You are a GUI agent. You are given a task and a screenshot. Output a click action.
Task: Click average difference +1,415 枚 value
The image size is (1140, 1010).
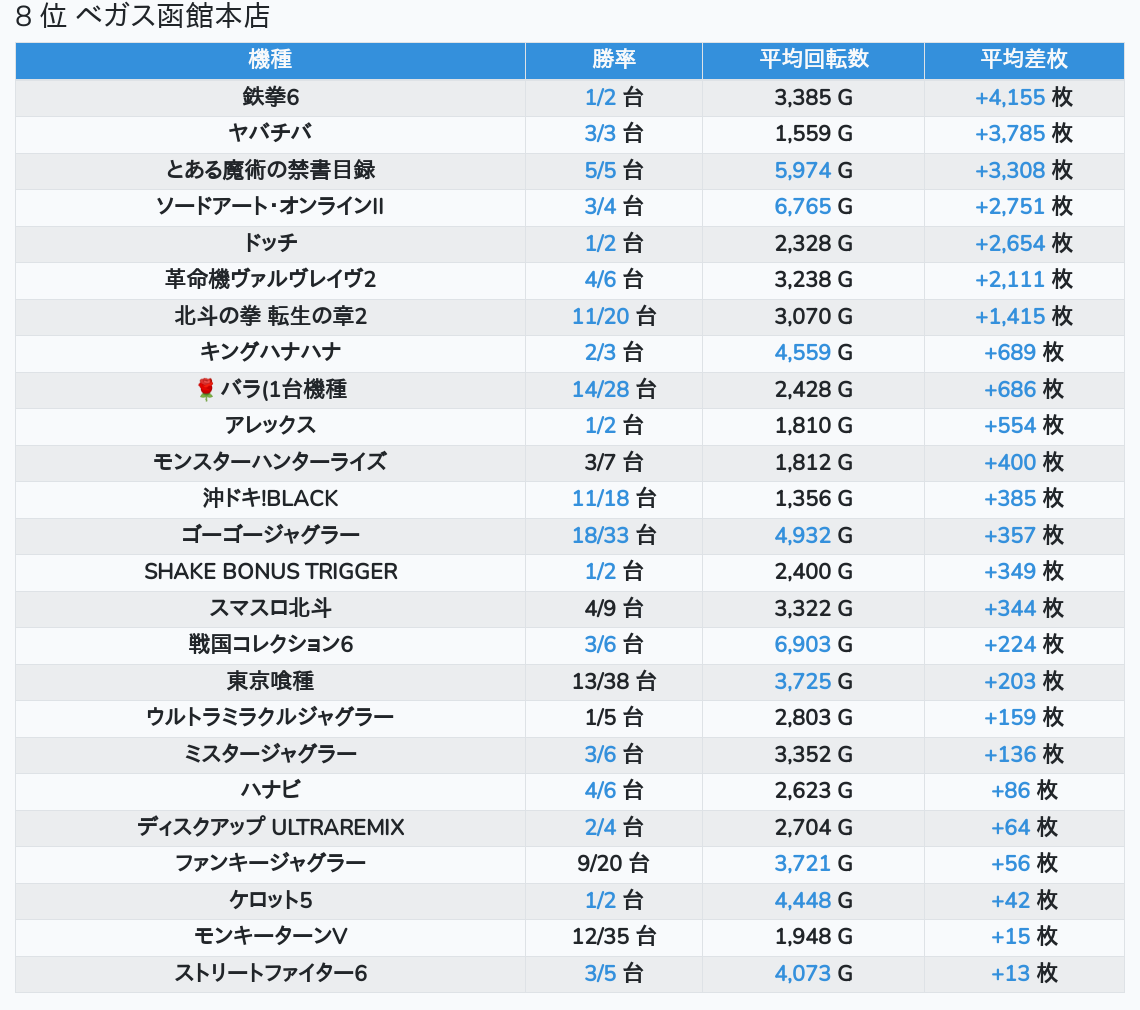click(x=1024, y=316)
